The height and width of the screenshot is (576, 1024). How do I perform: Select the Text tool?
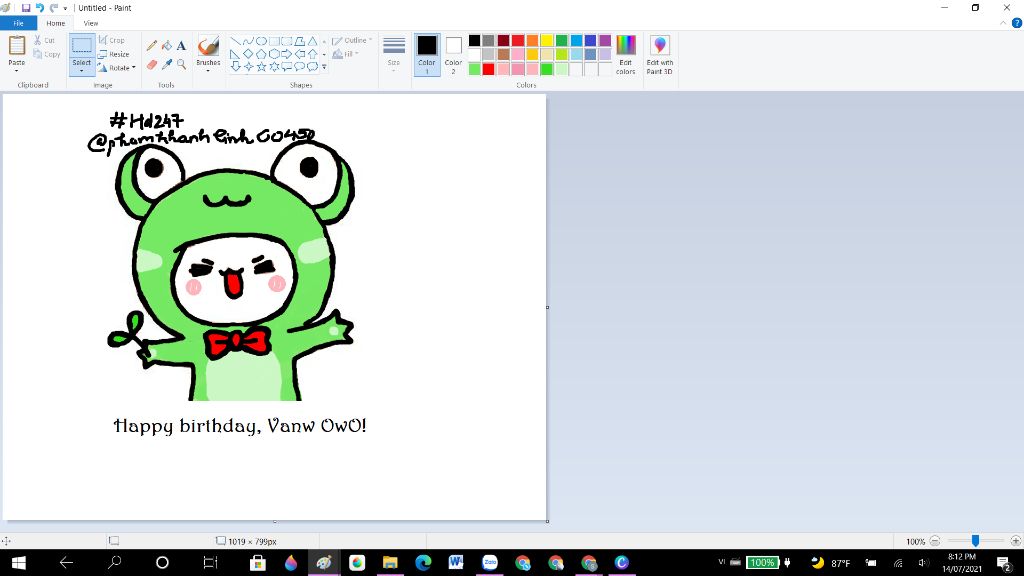point(181,45)
